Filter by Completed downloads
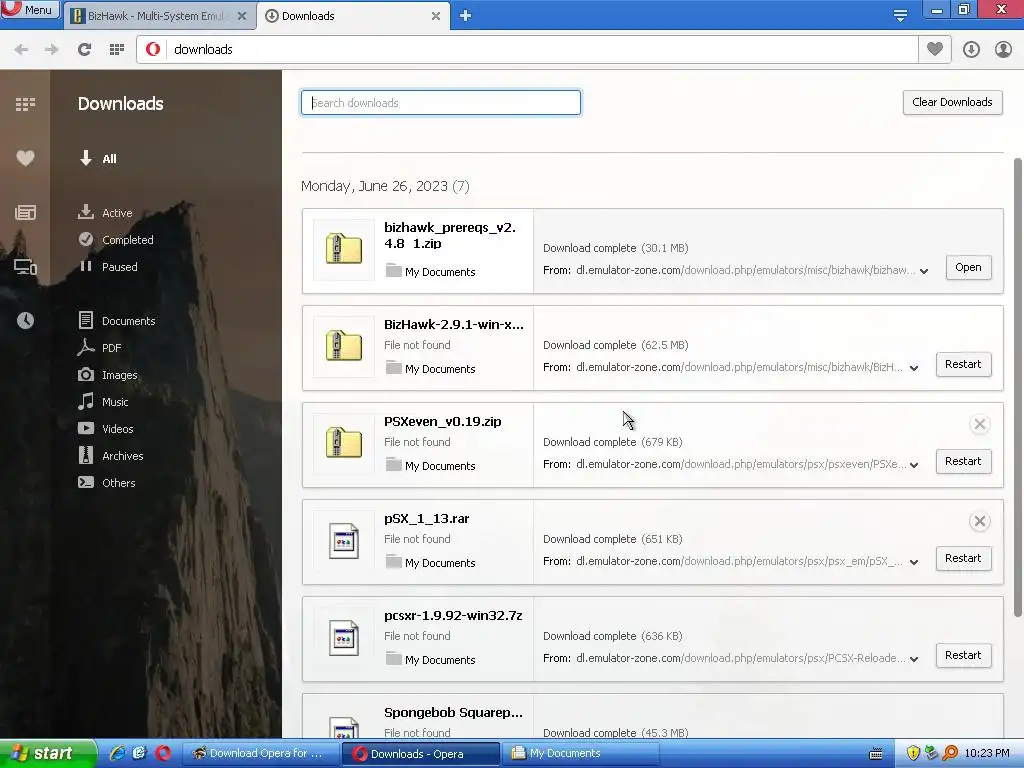The image size is (1024, 768). (x=116, y=240)
